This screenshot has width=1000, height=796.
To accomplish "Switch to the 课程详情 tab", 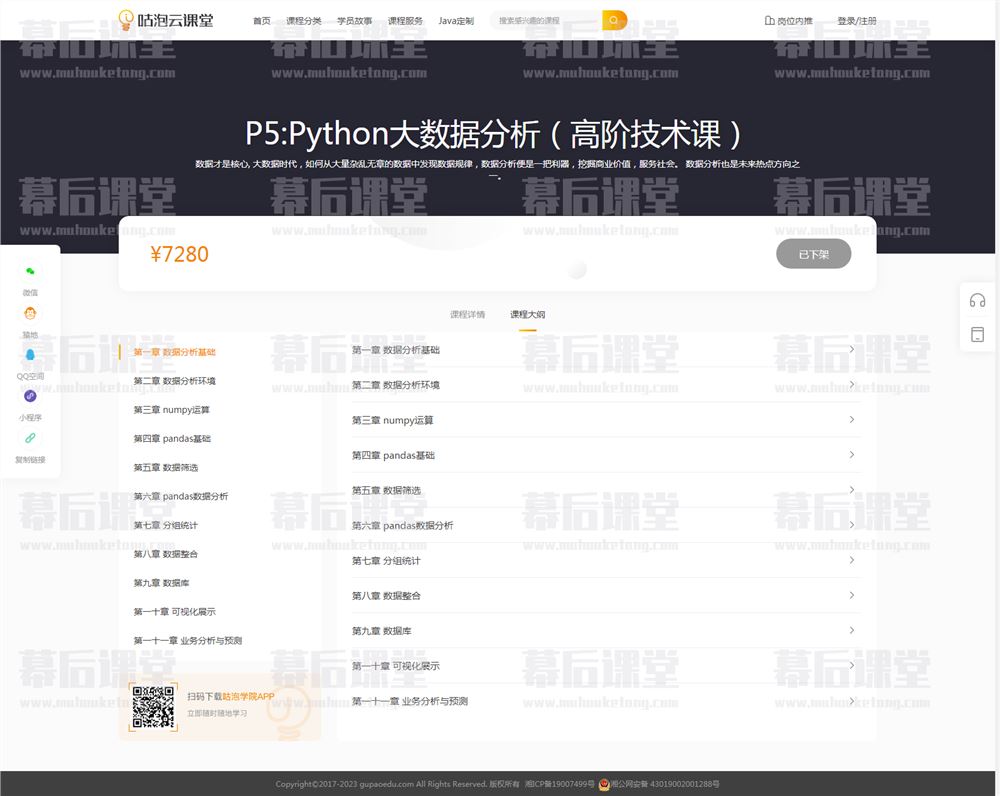I will (467, 314).
